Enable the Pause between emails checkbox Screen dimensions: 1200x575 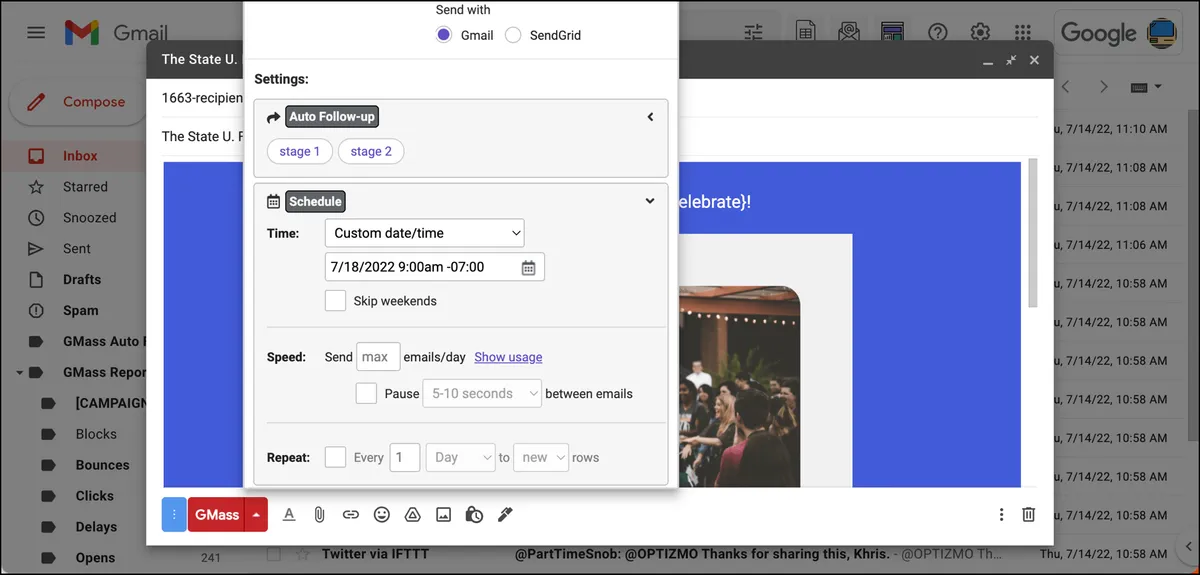click(366, 393)
